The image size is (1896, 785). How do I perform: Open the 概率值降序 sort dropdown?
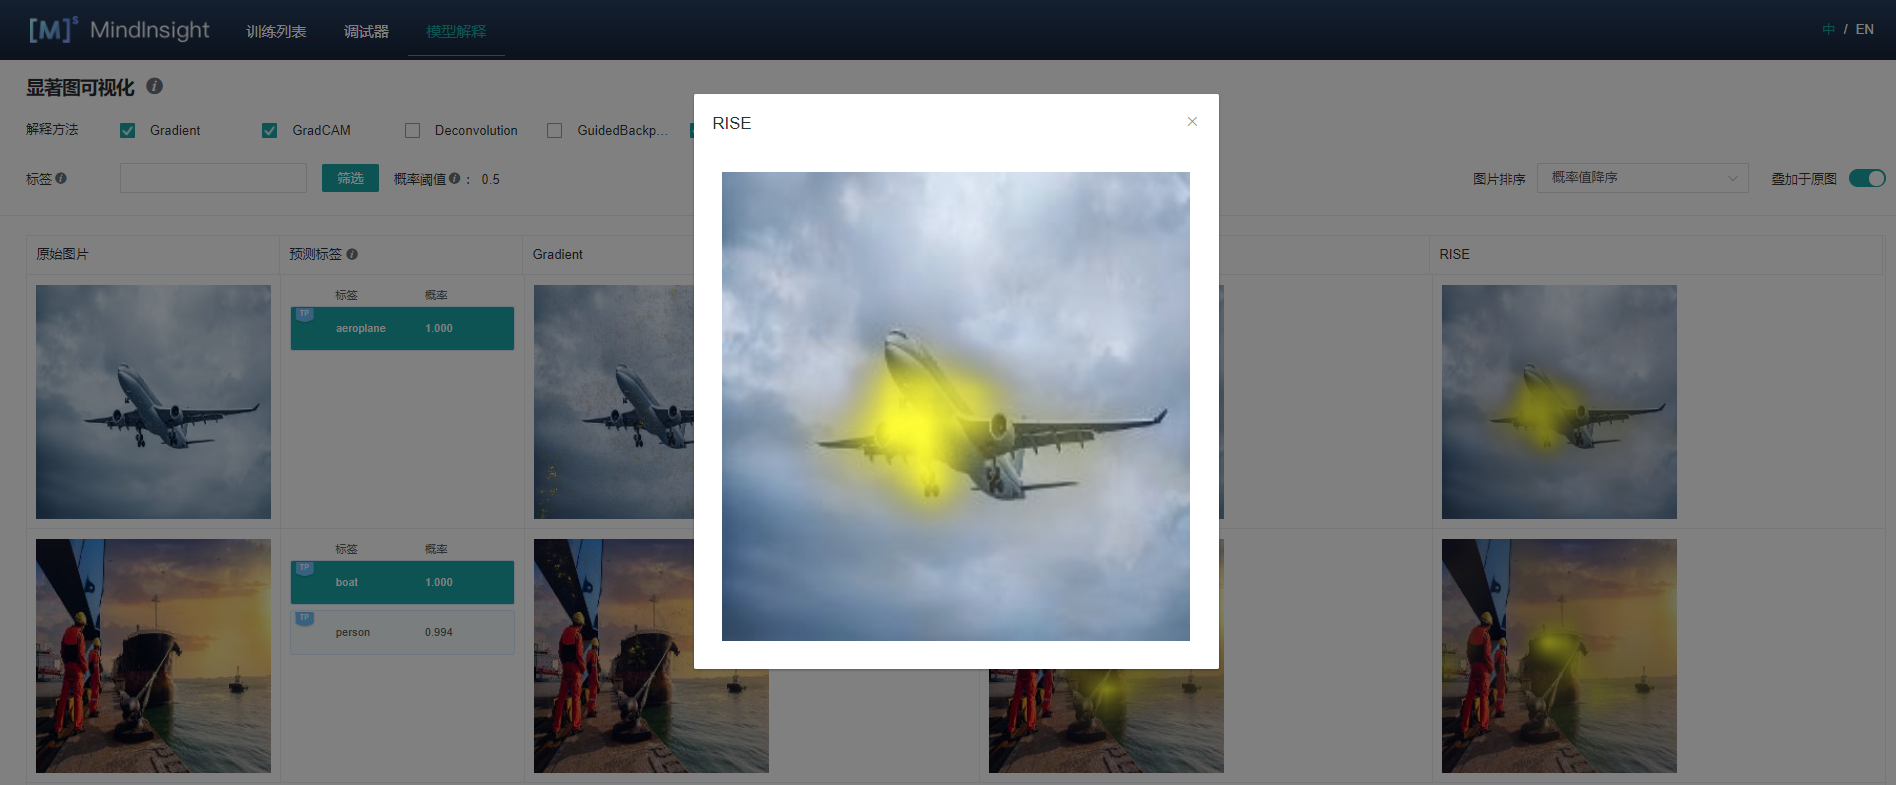[1642, 178]
